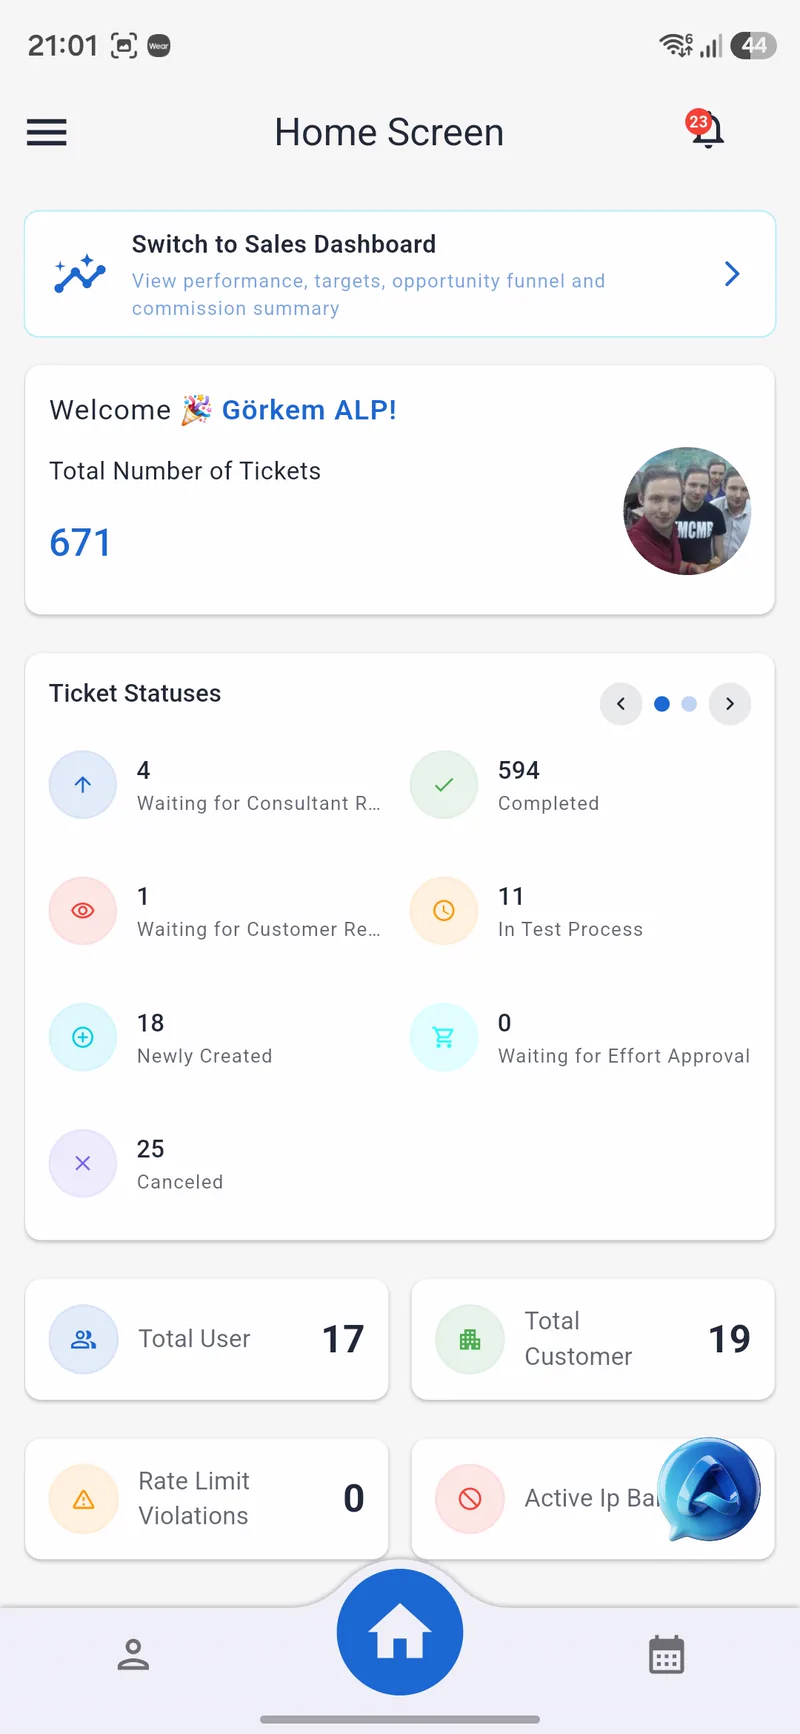This screenshot has width=800, height=1734.
Task: Open the hamburger navigation menu
Action: tap(46, 132)
